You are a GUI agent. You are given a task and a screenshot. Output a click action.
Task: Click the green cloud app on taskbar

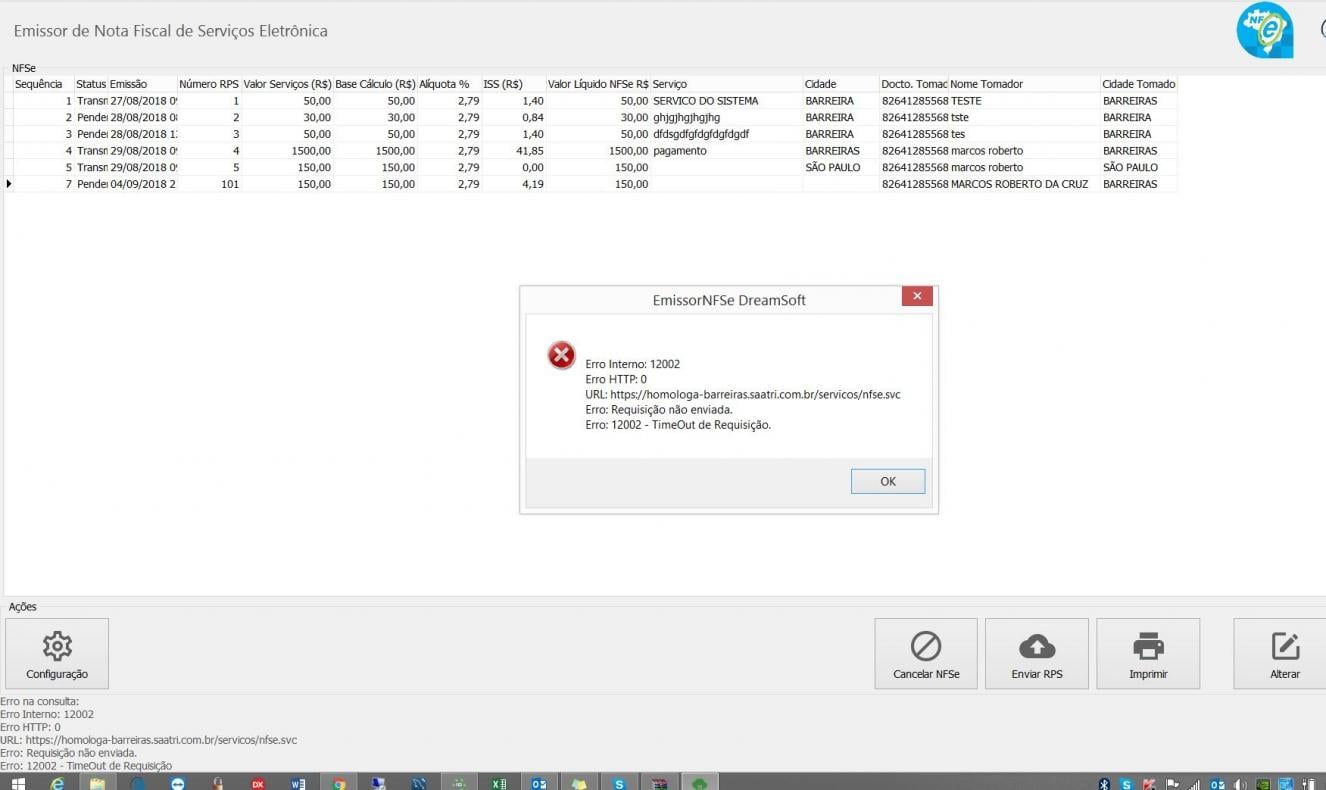point(700,784)
